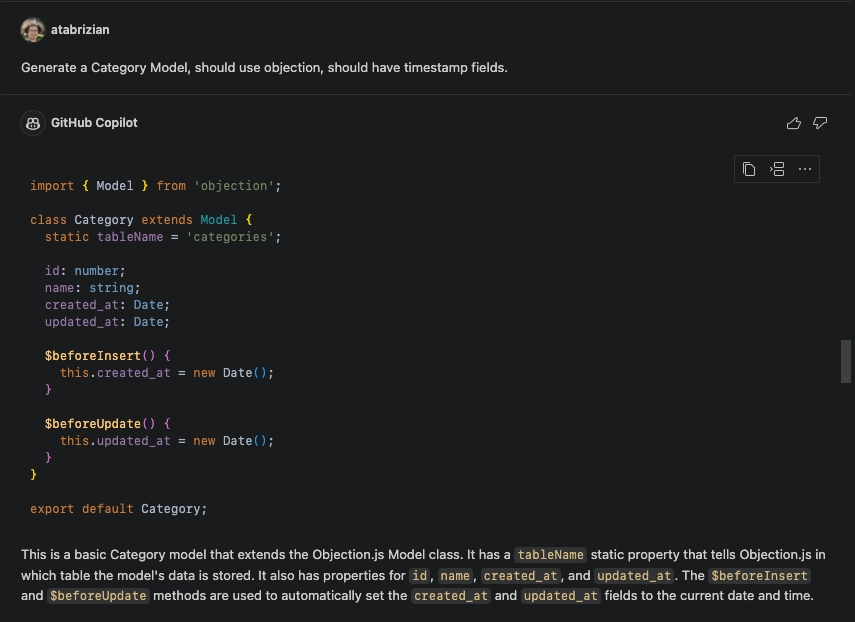The width and height of the screenshot is (855, 622).
Task: Click the GitHub Copilot logo icon
Action: [x=33, y=123]
